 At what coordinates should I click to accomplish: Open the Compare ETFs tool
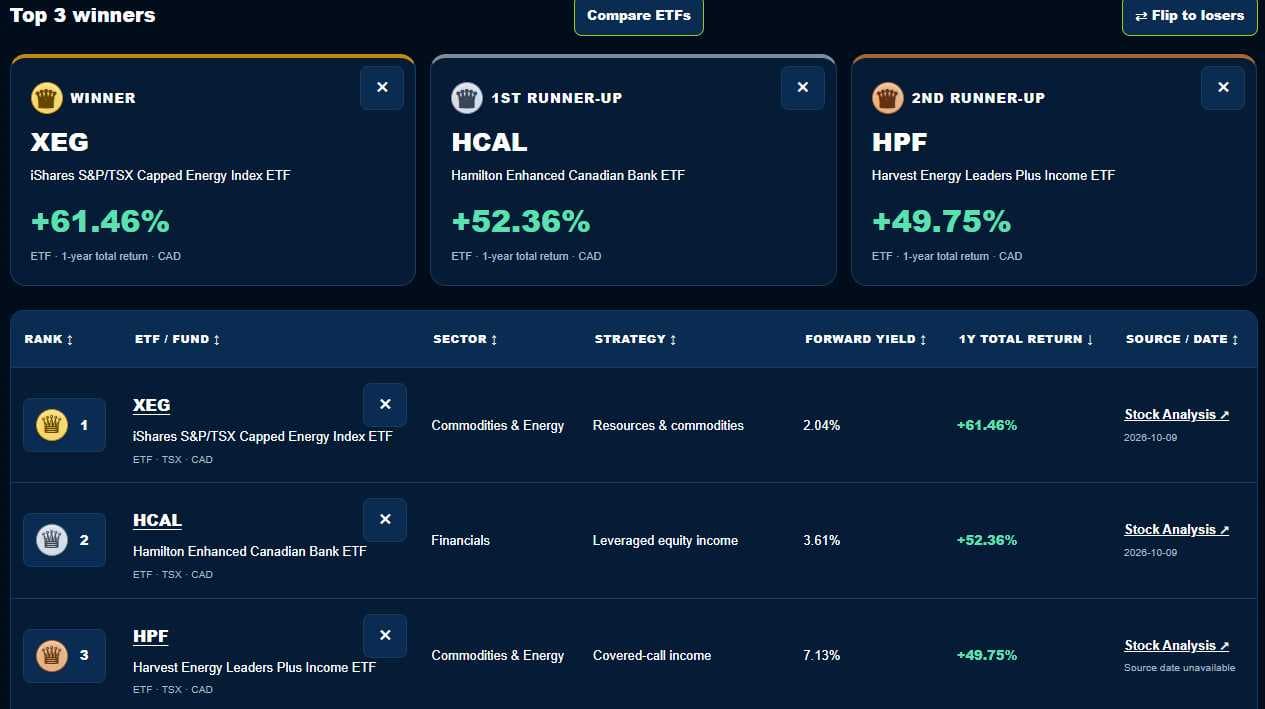pyautogui.click(x=639, y=16)
